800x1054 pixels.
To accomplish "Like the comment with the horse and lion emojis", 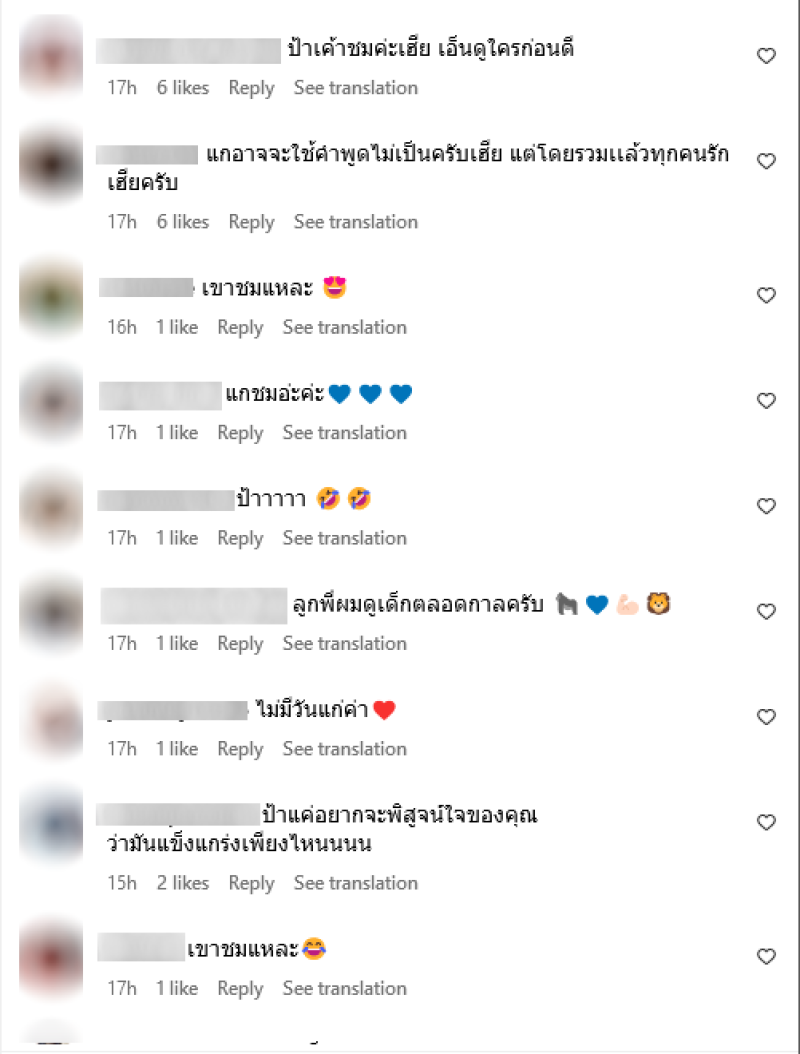I will pos(766,612).
